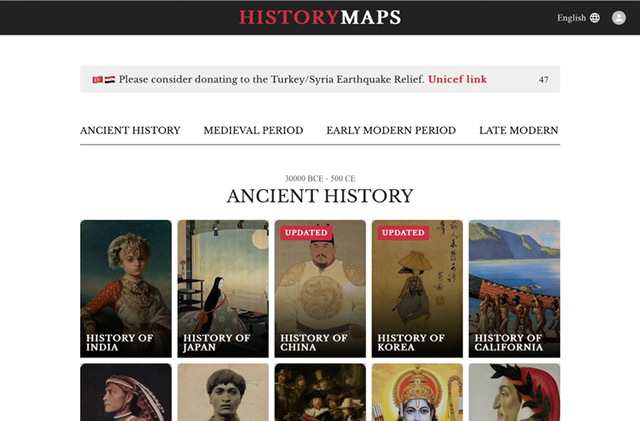Open the second-row card with the blue-skinned deity

point(417,392)
